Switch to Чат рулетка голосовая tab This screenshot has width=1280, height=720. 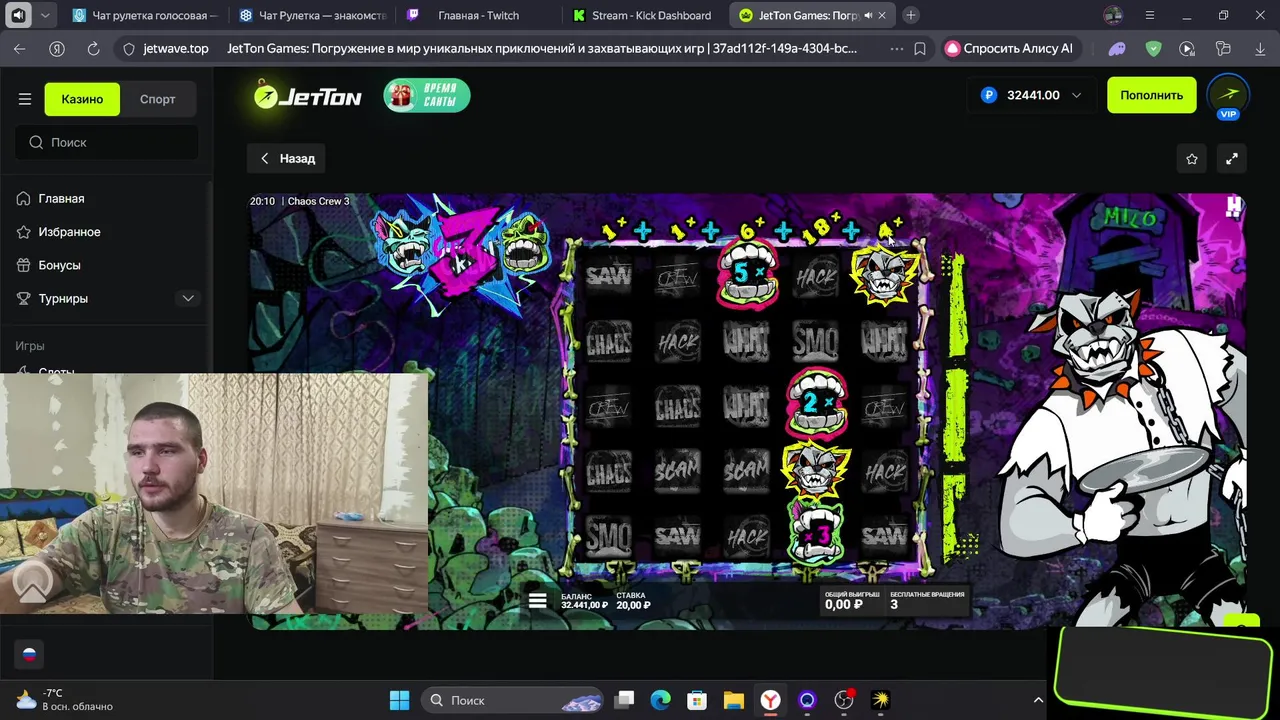(145, 16)
